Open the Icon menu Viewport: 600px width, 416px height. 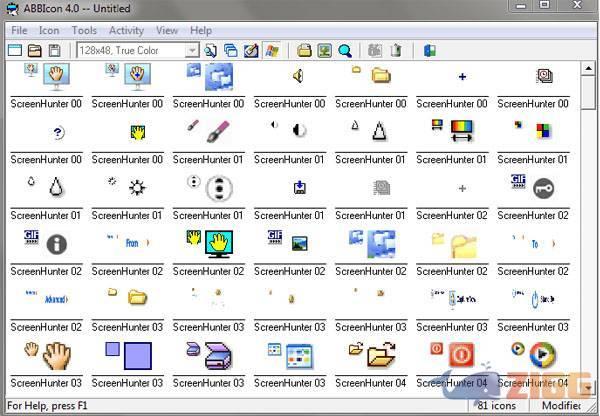(49, 31)
